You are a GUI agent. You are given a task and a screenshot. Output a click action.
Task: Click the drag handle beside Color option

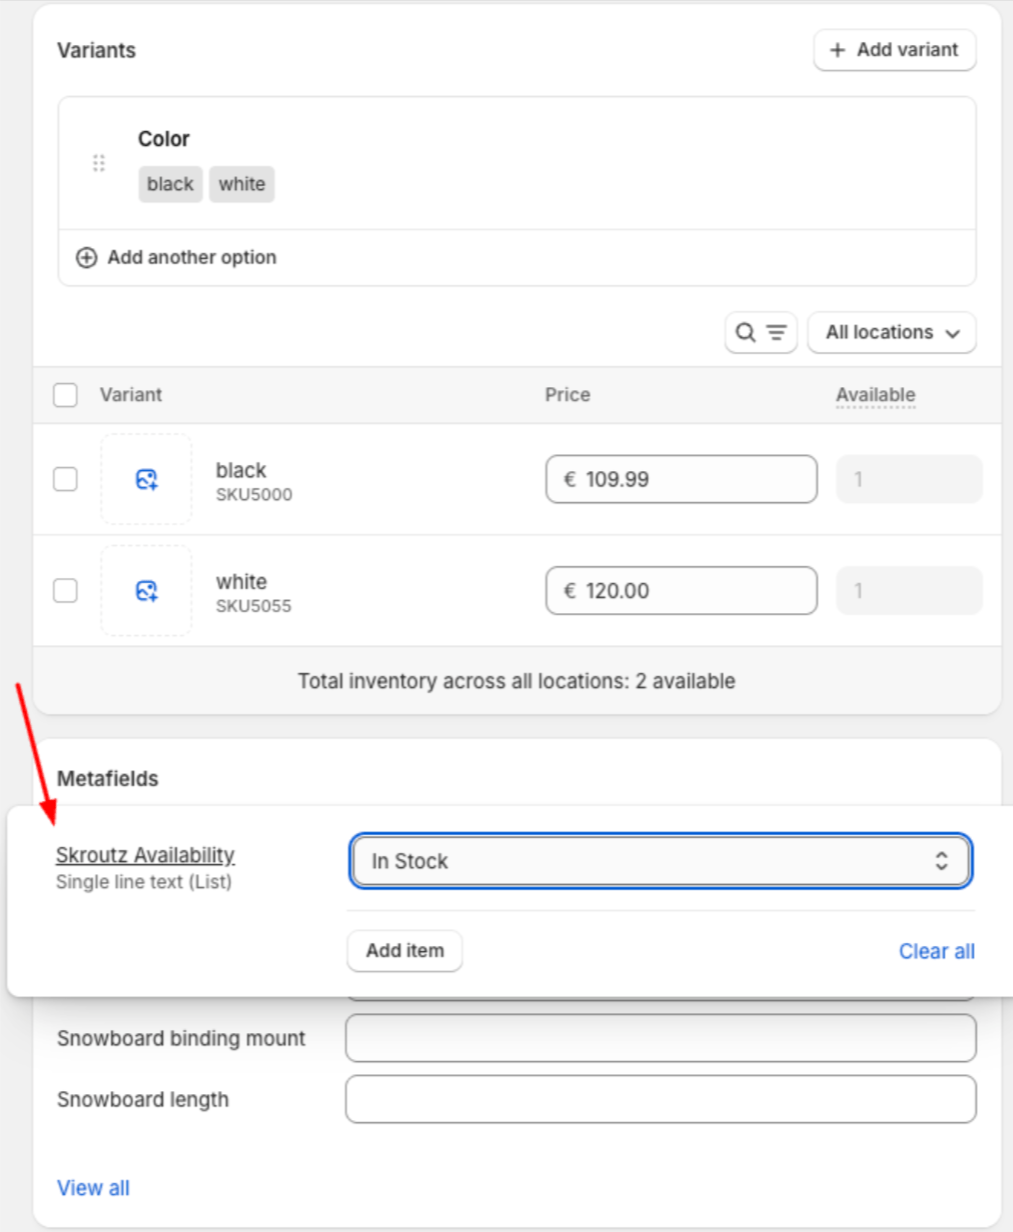click(98, 163)
